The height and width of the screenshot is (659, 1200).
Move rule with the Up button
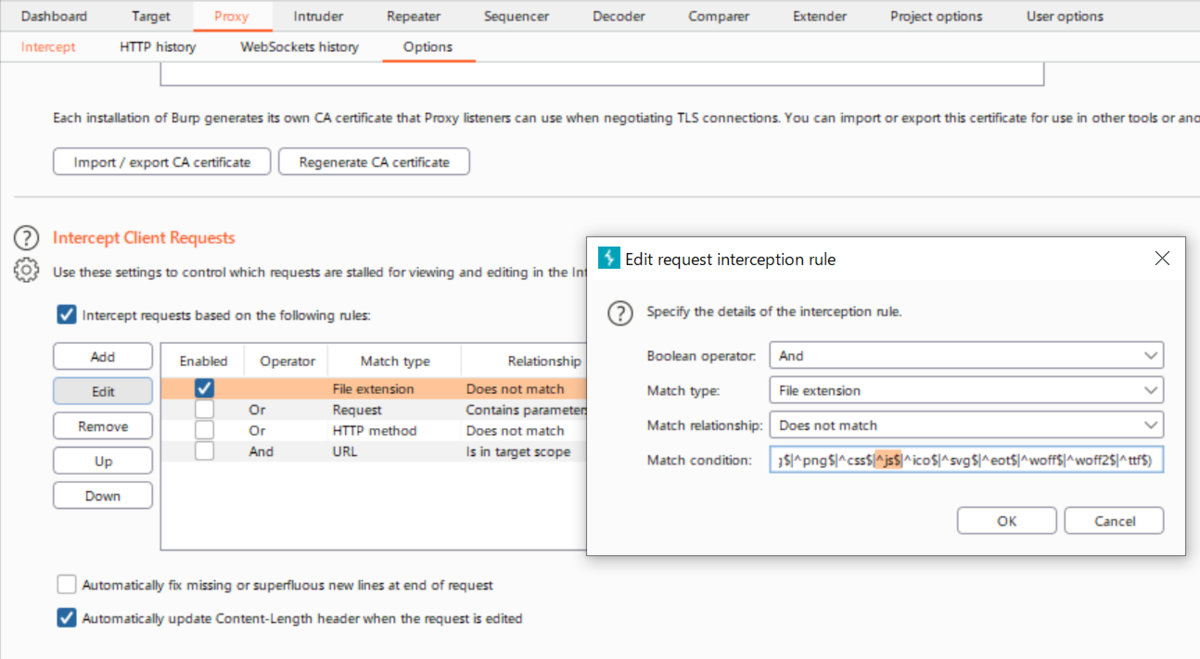(x=103, y=461)
